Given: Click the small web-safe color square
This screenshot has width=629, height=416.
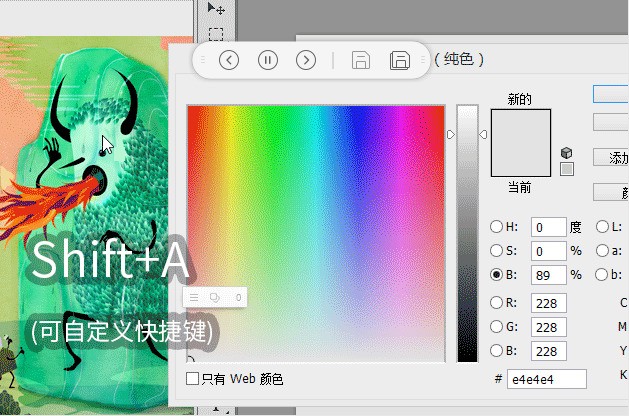Looking at the screenshot, I should [x=567, y=169].
